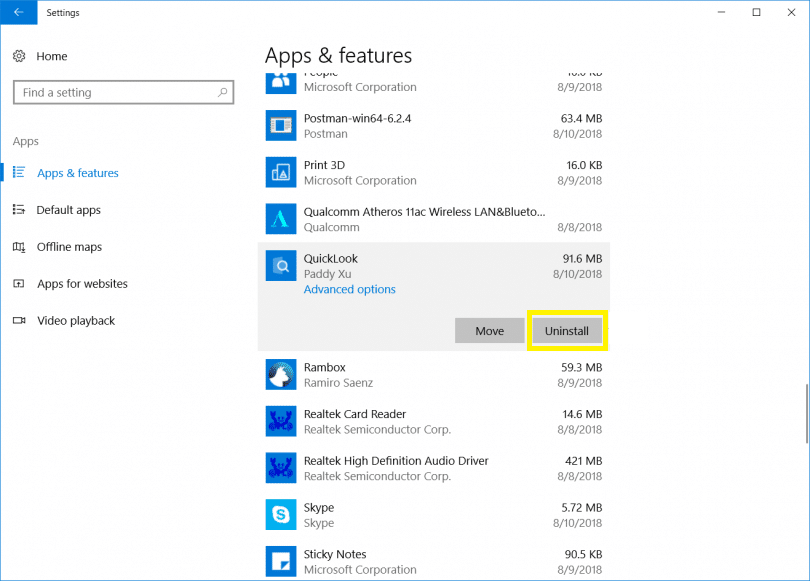Open QuickLook Advanced options link
The image size is (810, 581).
coord(350,289)
